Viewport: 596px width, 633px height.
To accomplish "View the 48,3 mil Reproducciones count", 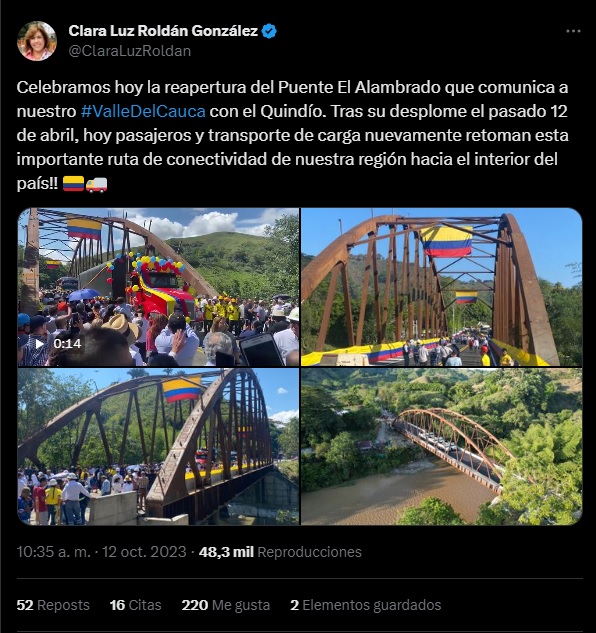I will click(280, 552).
